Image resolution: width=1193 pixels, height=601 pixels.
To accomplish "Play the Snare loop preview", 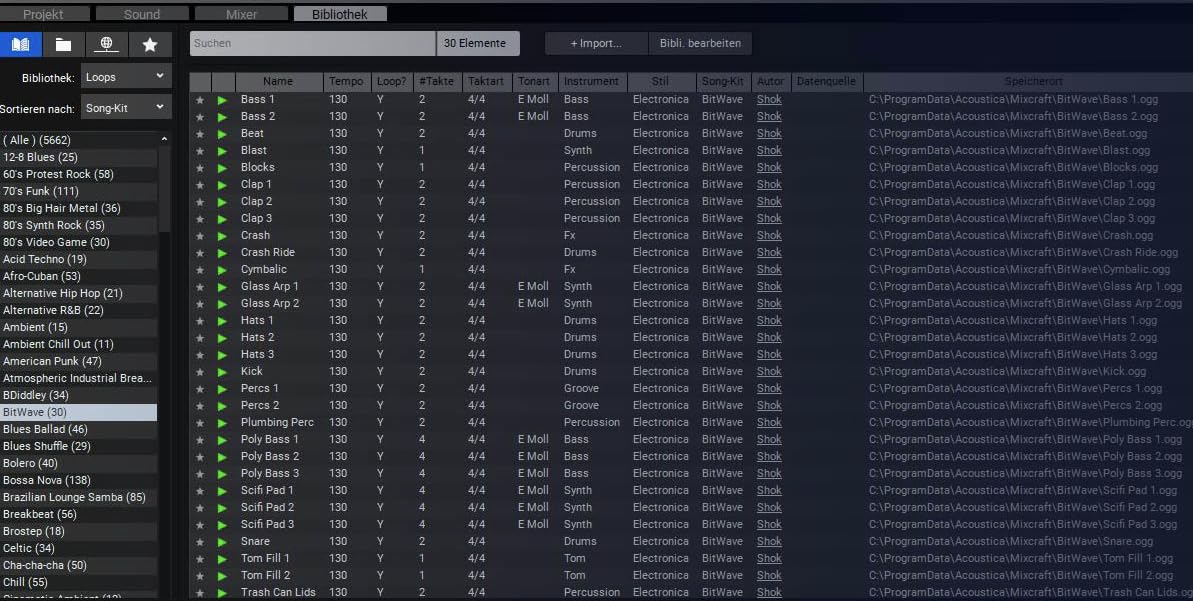I will pyautogui.click(x=222, y=542).
